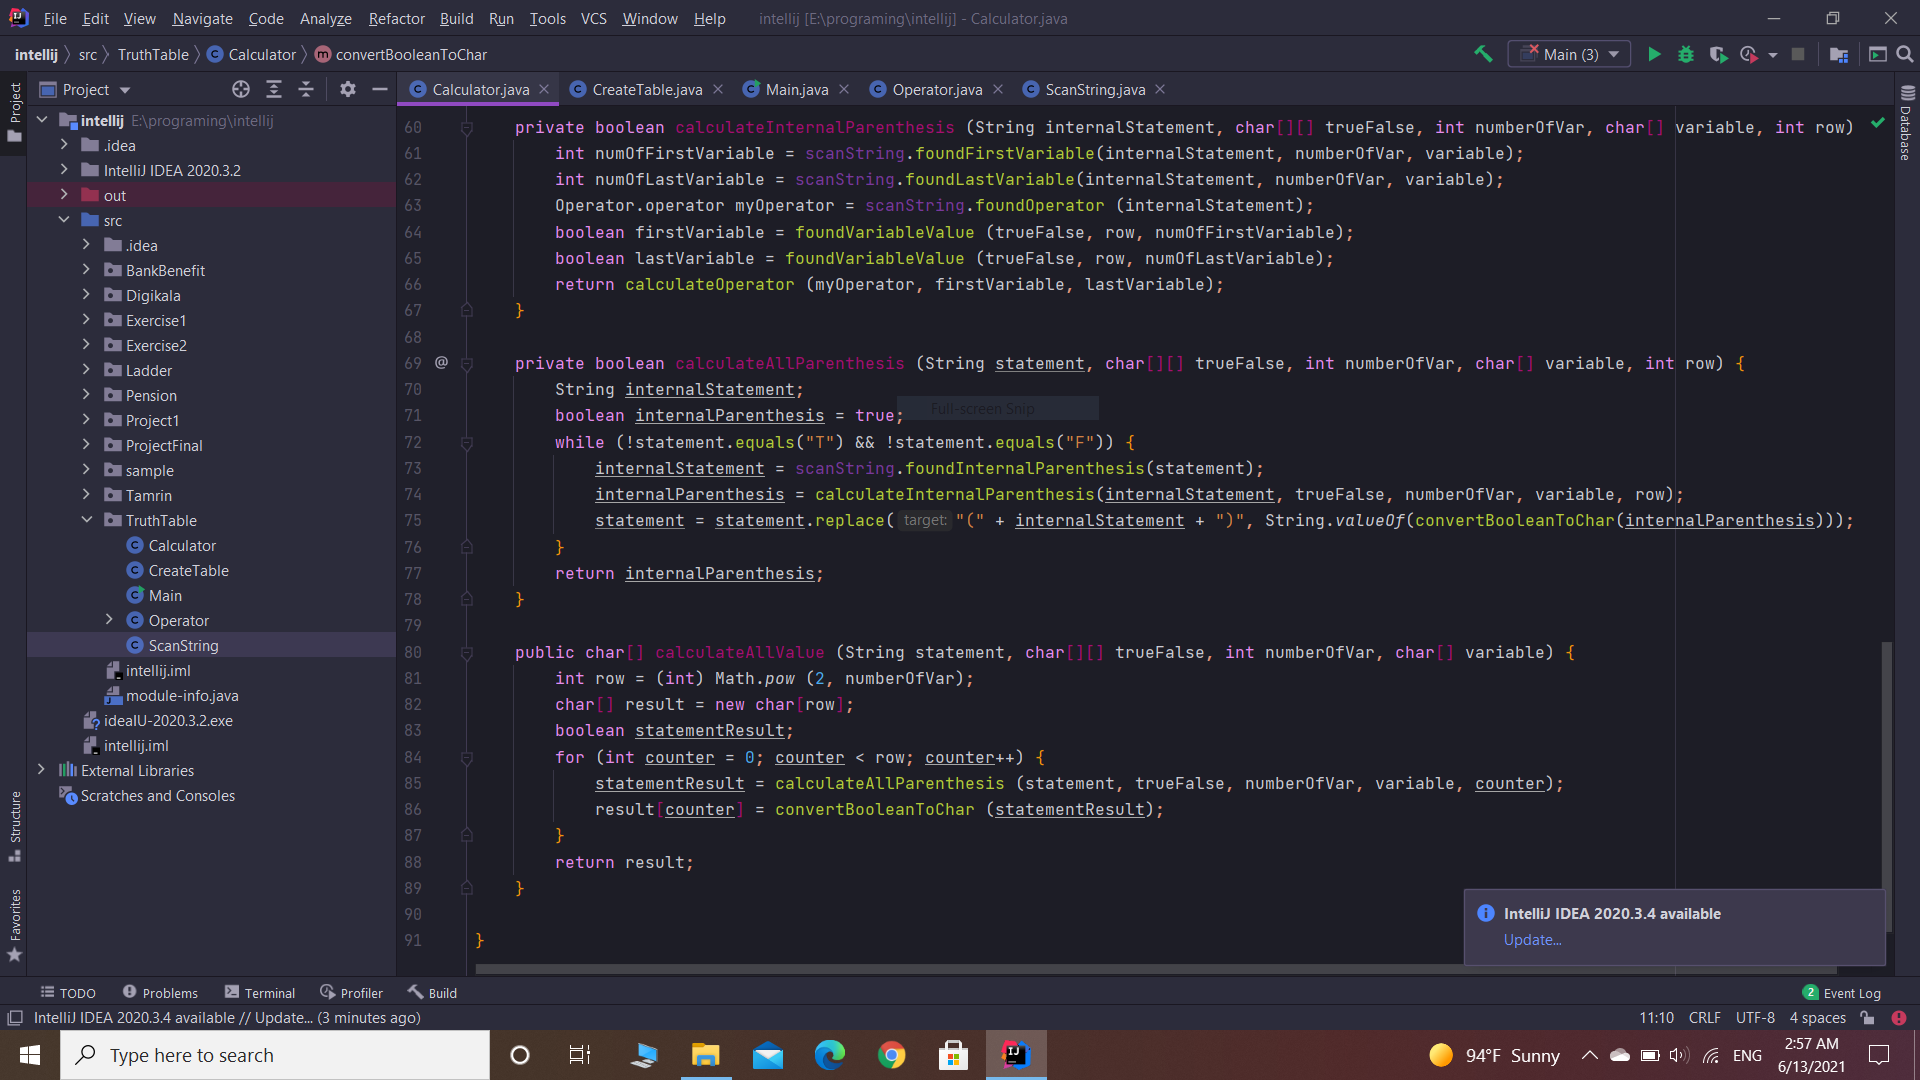Expand all icon in Project panel
Image resolution: width=1920 pixels, height=1080 pixels.
point(274,89)
